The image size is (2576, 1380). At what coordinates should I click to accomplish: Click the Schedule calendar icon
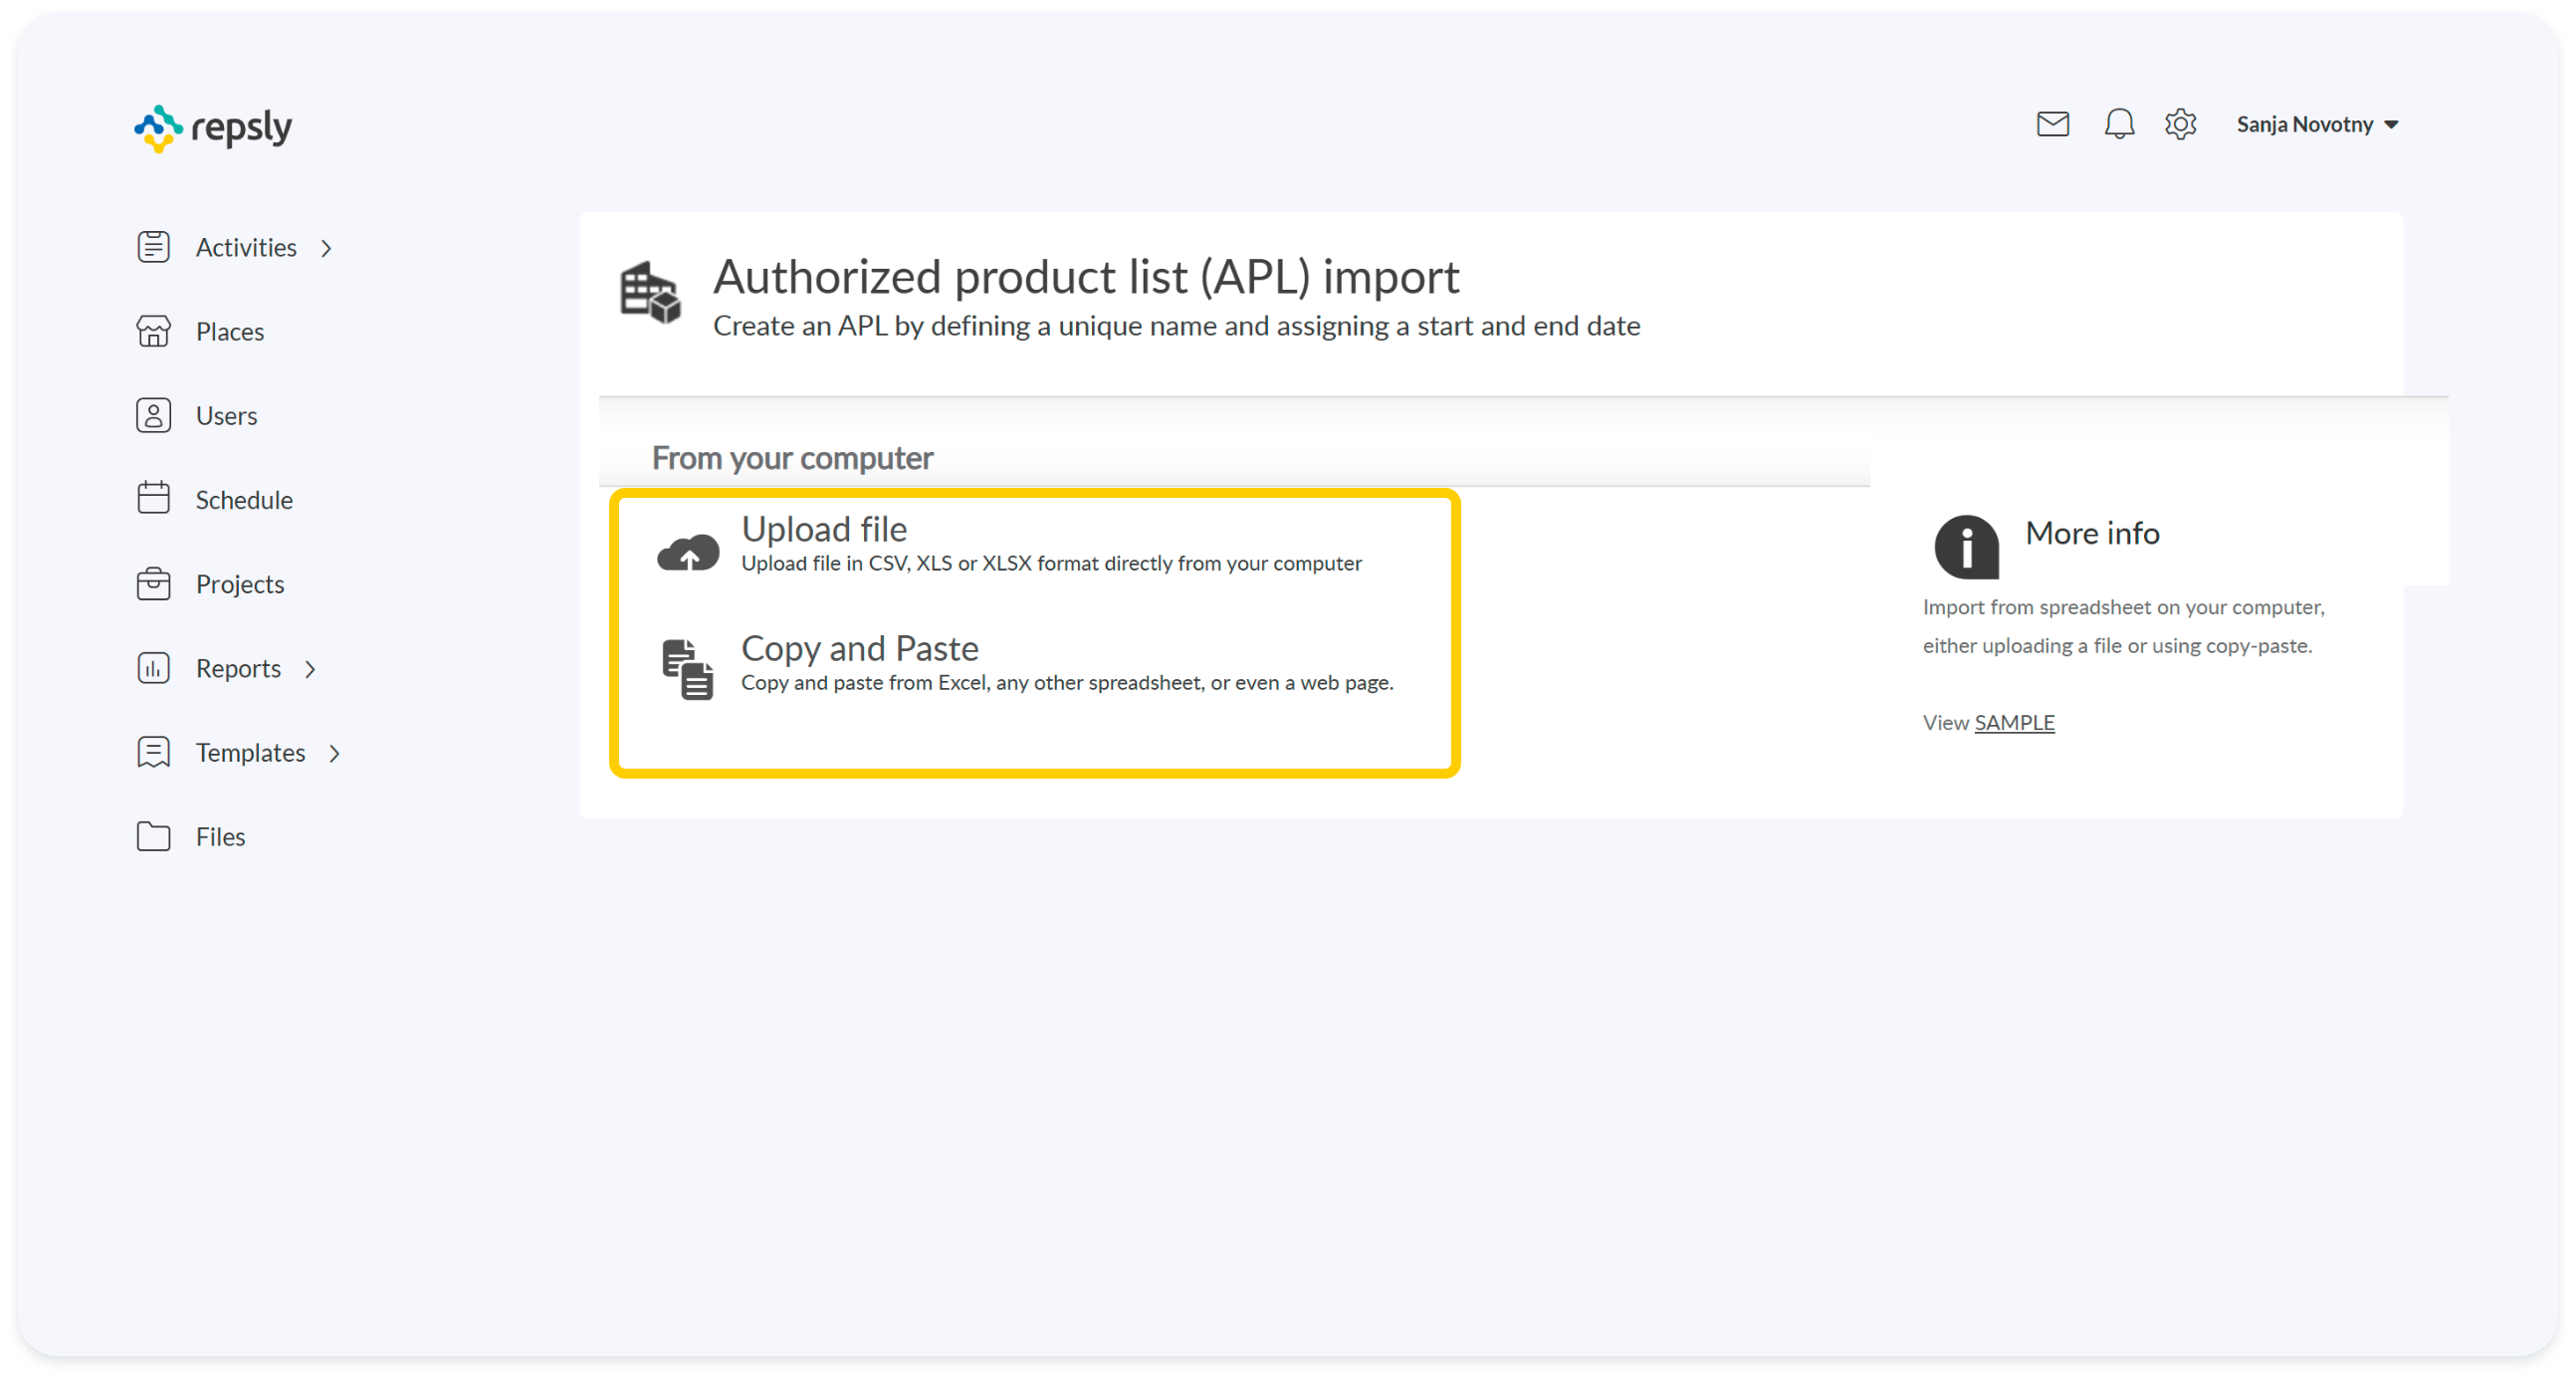point(153,498)
